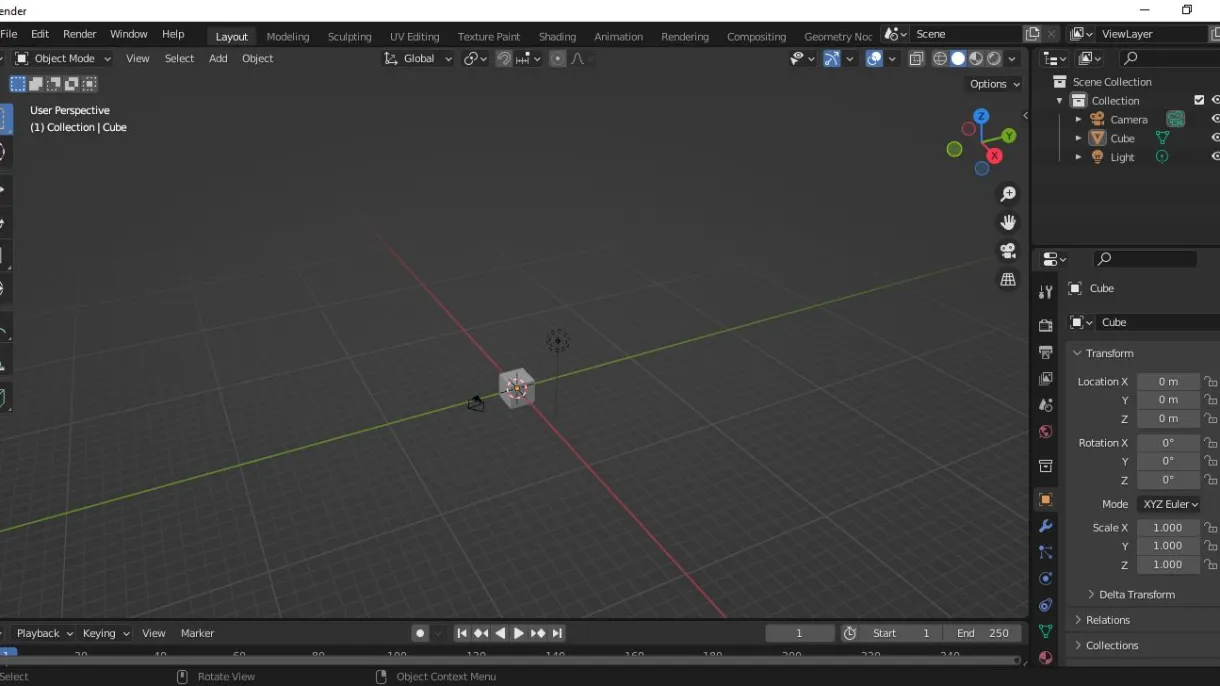1220x686 pixels.
Task: Open the Material properties tab
Action: coord(1045,657)
